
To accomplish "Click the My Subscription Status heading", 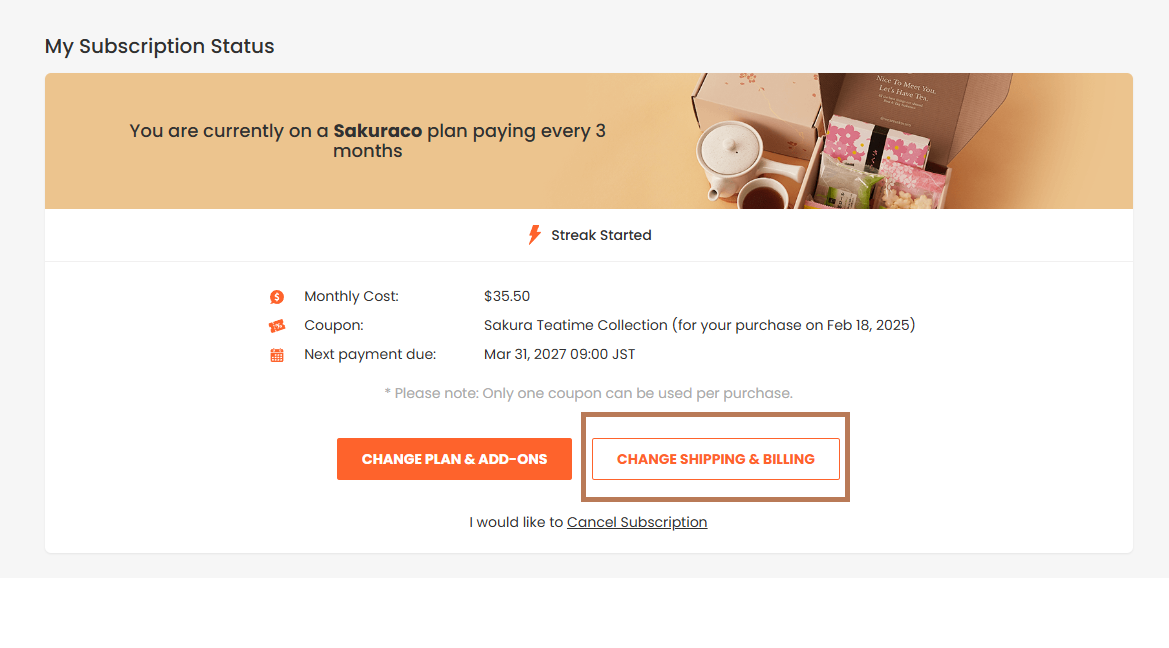I will point(160,46).
